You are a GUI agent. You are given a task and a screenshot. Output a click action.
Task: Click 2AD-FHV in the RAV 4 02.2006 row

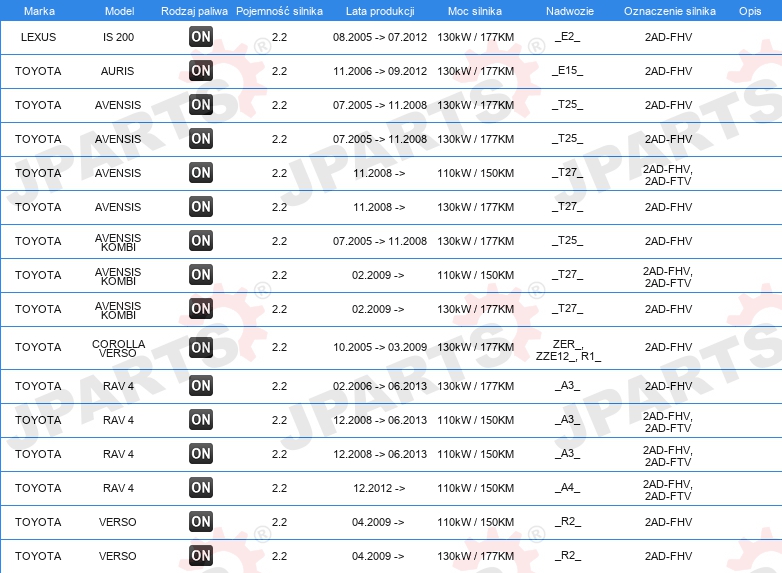668,386
